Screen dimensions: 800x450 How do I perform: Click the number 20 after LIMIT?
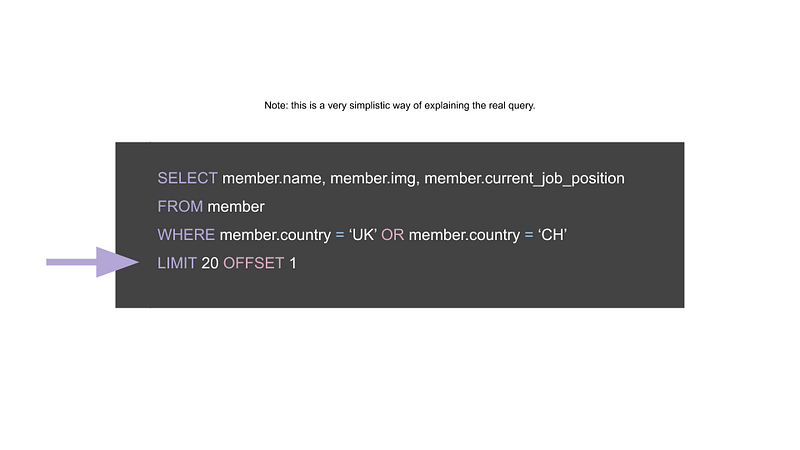pos(210,263)
